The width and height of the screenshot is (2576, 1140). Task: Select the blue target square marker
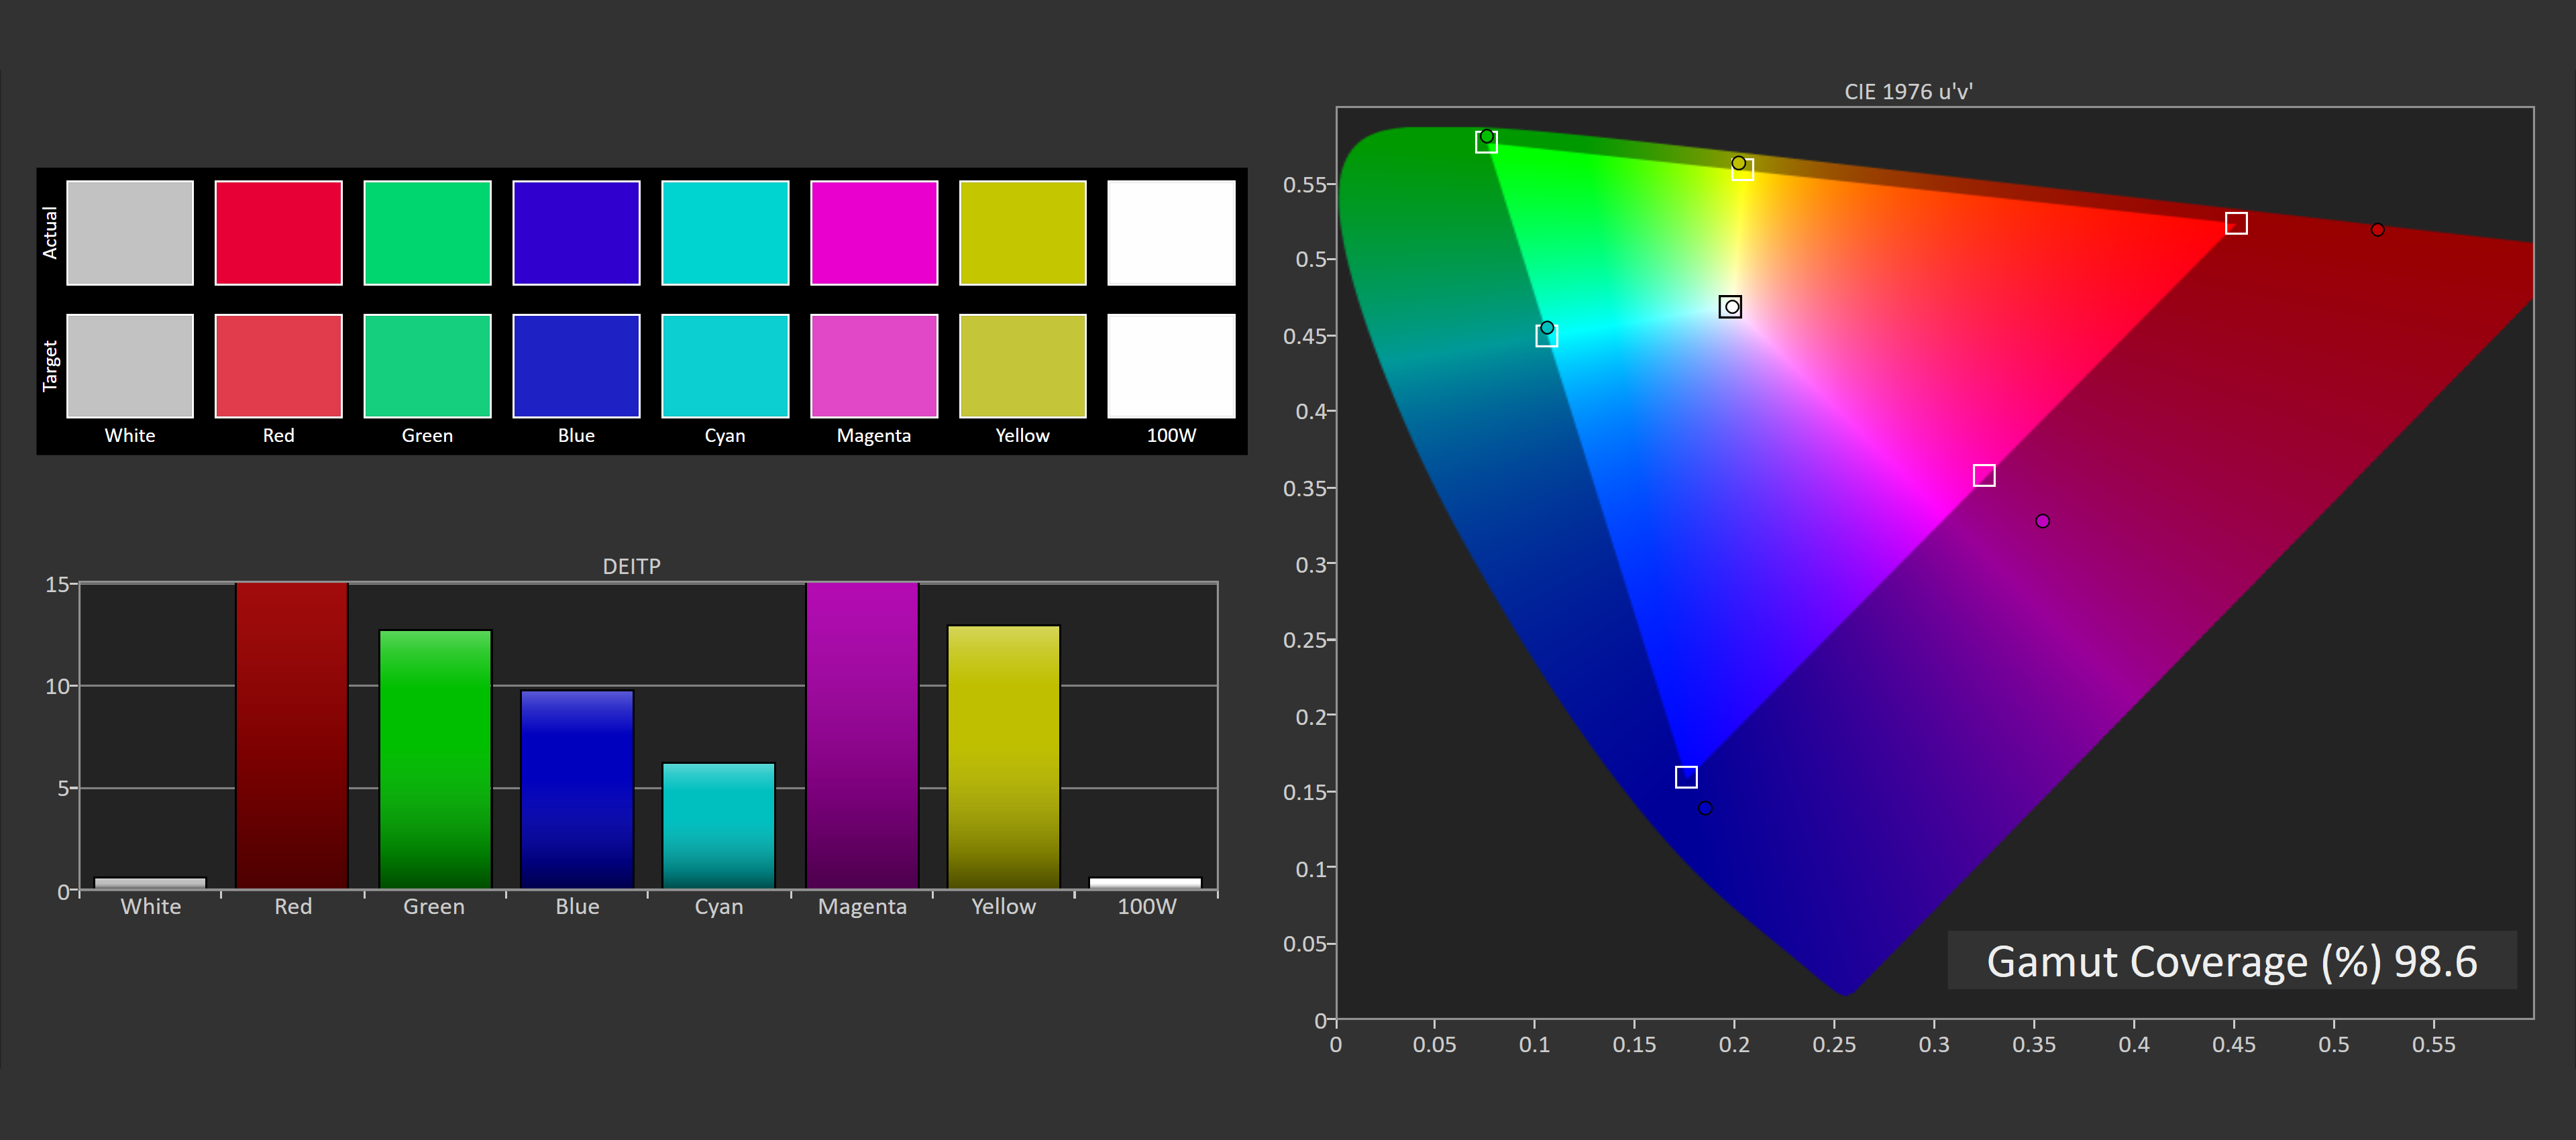1686,777
